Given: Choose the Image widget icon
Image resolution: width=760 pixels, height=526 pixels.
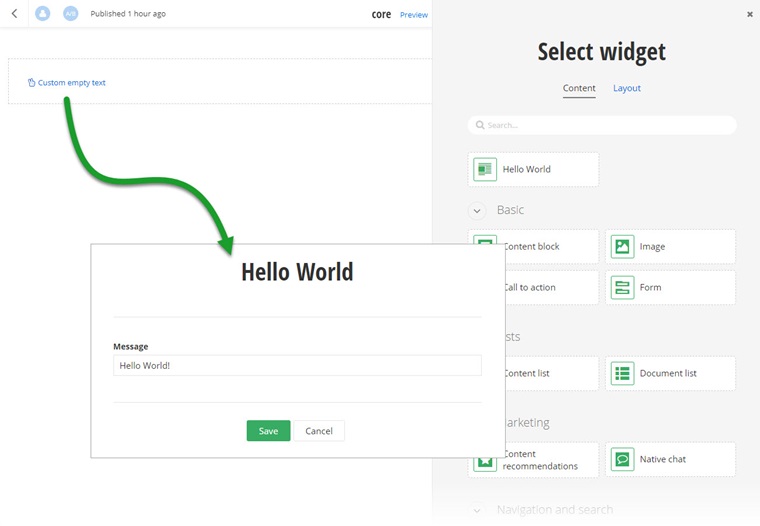Looking at the screenshot, I should pos(622,246).
